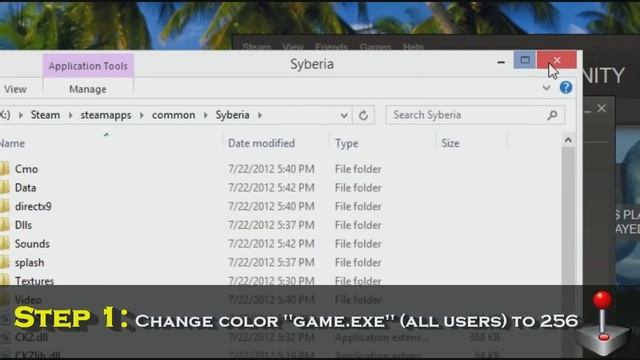
Task: Select the splash folder
Action: 29,263
